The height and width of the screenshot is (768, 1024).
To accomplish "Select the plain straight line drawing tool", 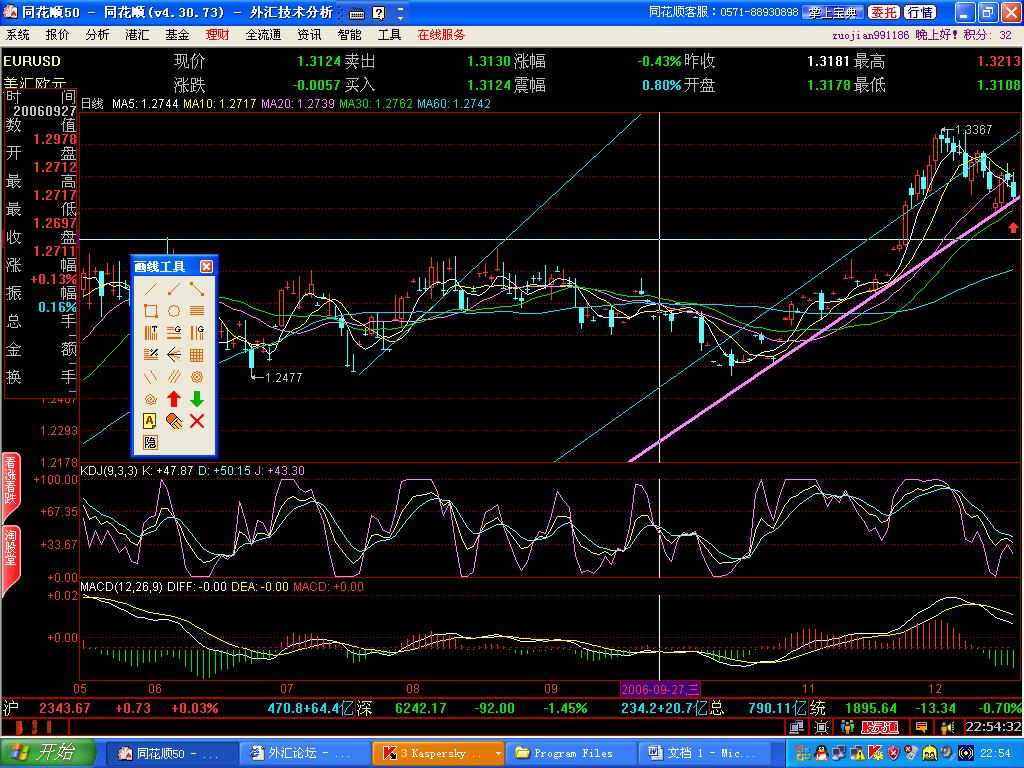I will pyautogui.click(x=151, y=289).
